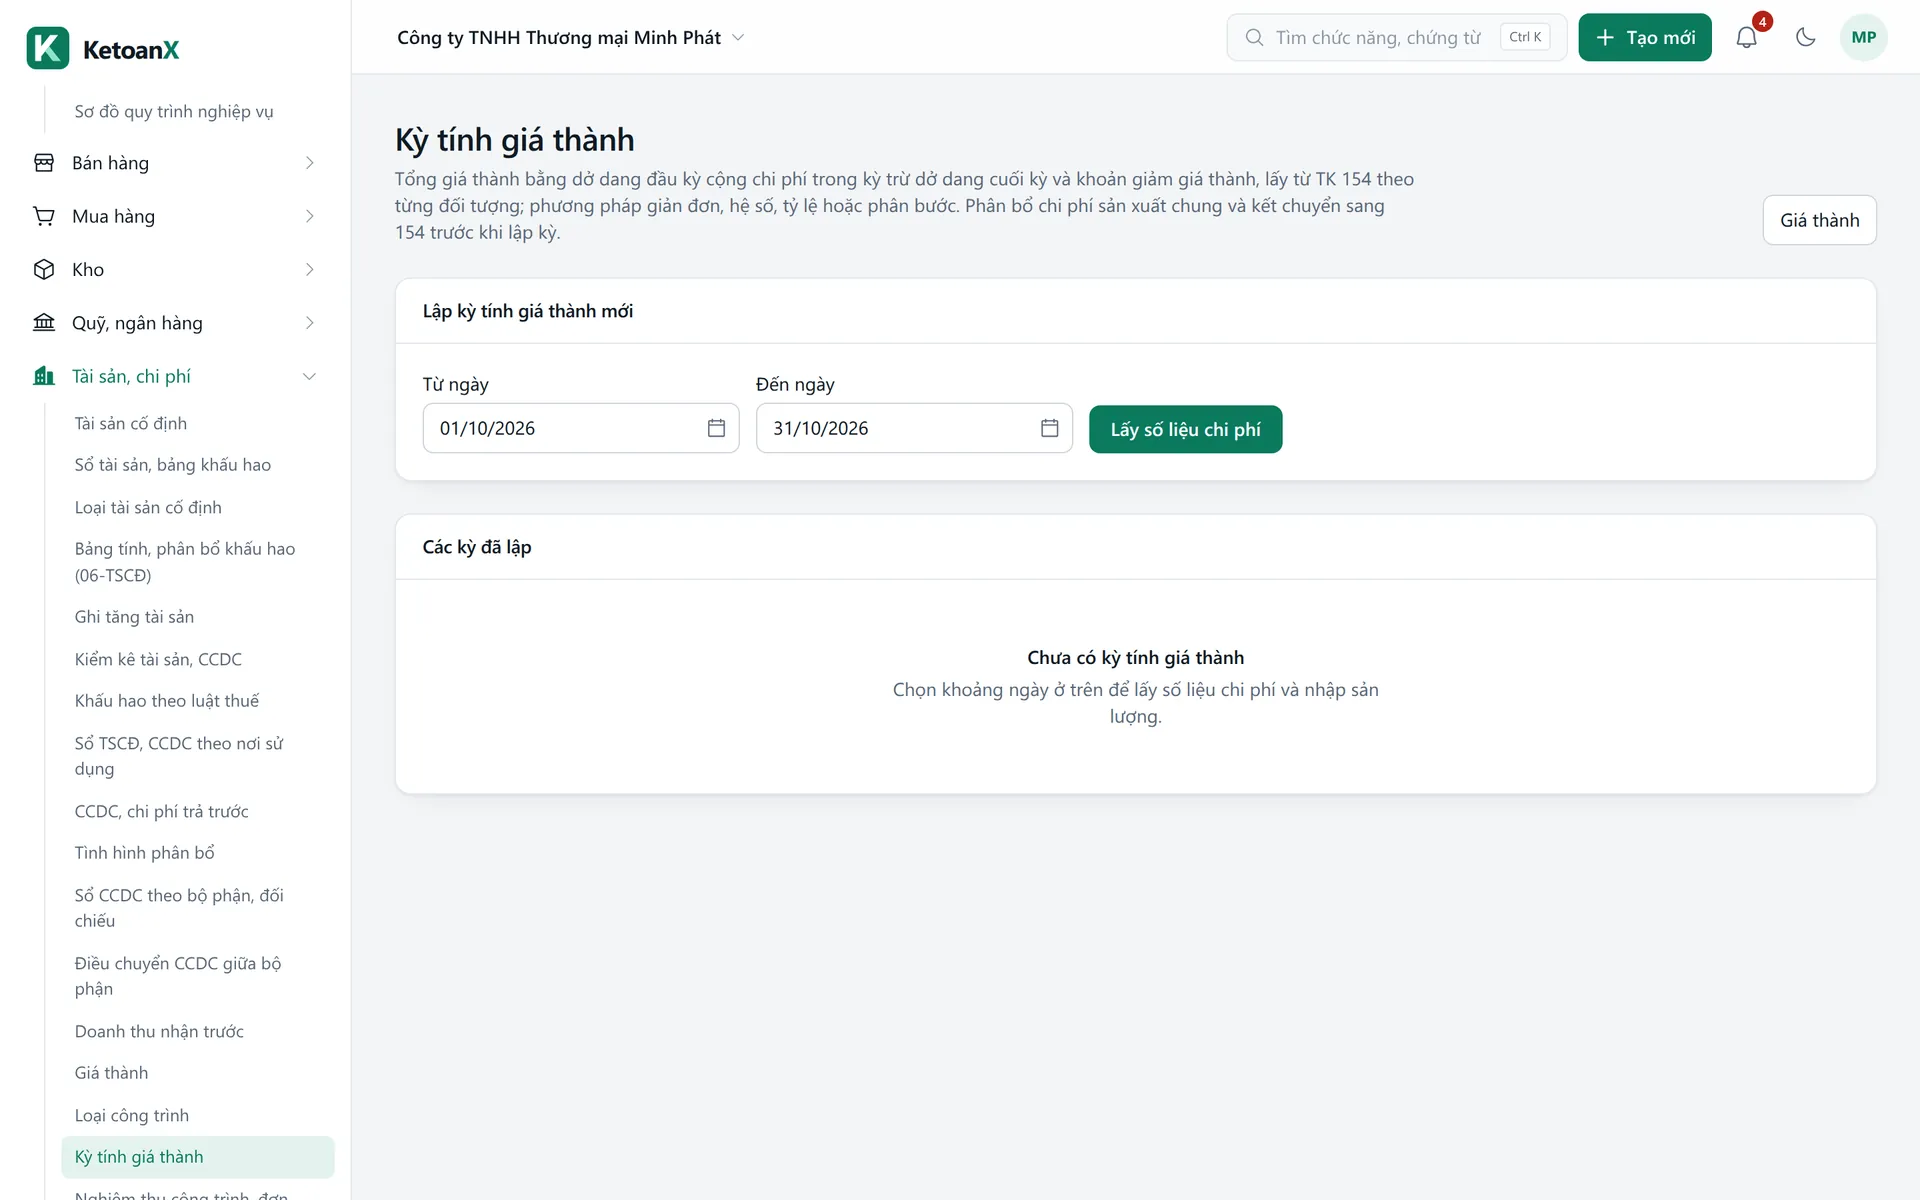Click the KetoanX logo icon
The image size is (1920, 1200).
coord(48,48)
